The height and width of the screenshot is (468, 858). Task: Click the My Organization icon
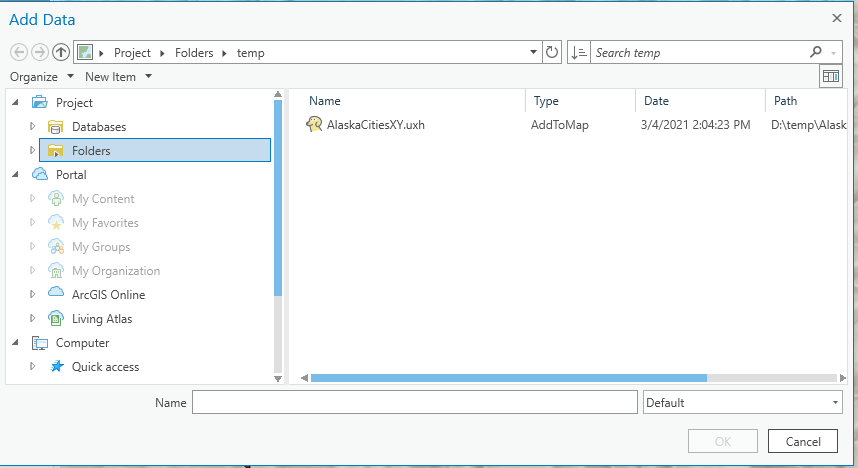pyautogui.click(x=56, y=270)
